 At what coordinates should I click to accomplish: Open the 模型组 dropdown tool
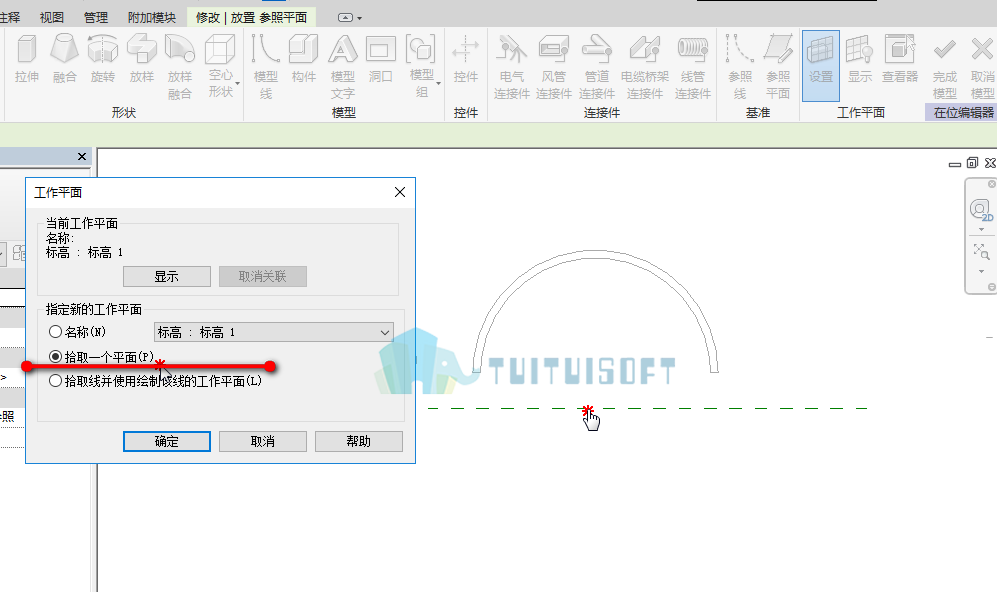click(x=422, y=67)
